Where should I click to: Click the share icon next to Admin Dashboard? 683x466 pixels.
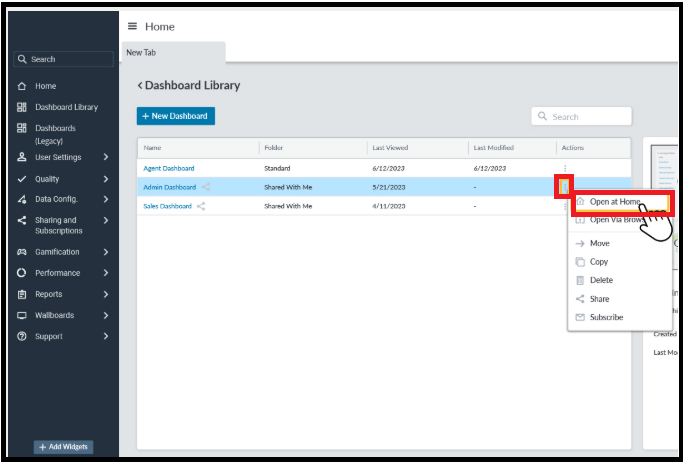(x=206, y=187)
